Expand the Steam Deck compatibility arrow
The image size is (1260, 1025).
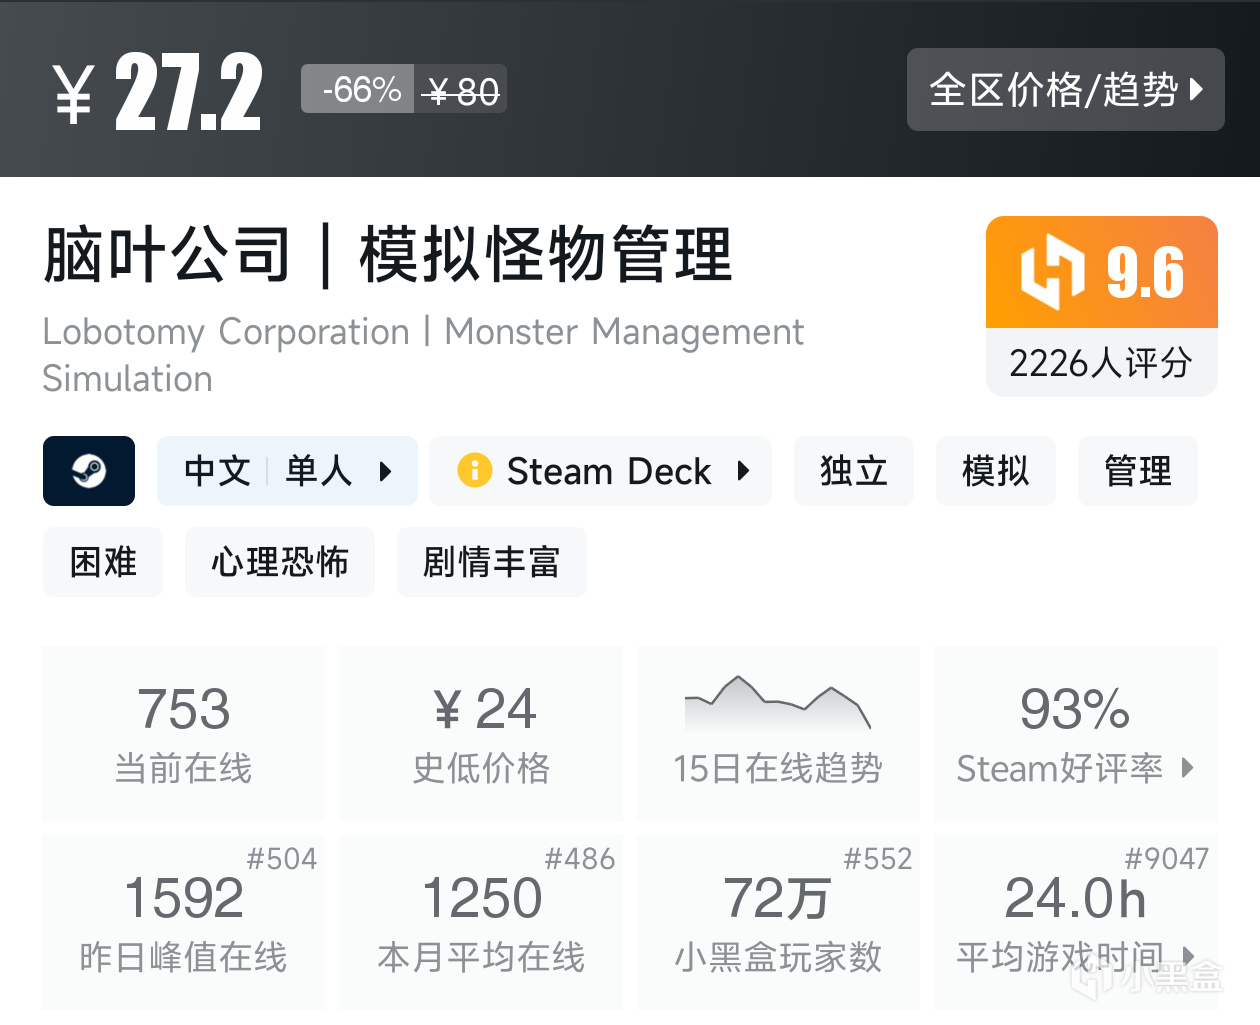(x=743, y=471)
